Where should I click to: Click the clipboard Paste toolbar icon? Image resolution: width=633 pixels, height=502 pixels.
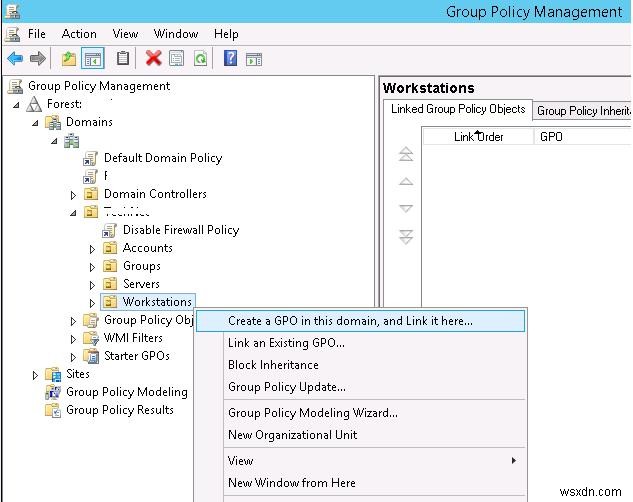pyautogui.click(x=123, y=59)
